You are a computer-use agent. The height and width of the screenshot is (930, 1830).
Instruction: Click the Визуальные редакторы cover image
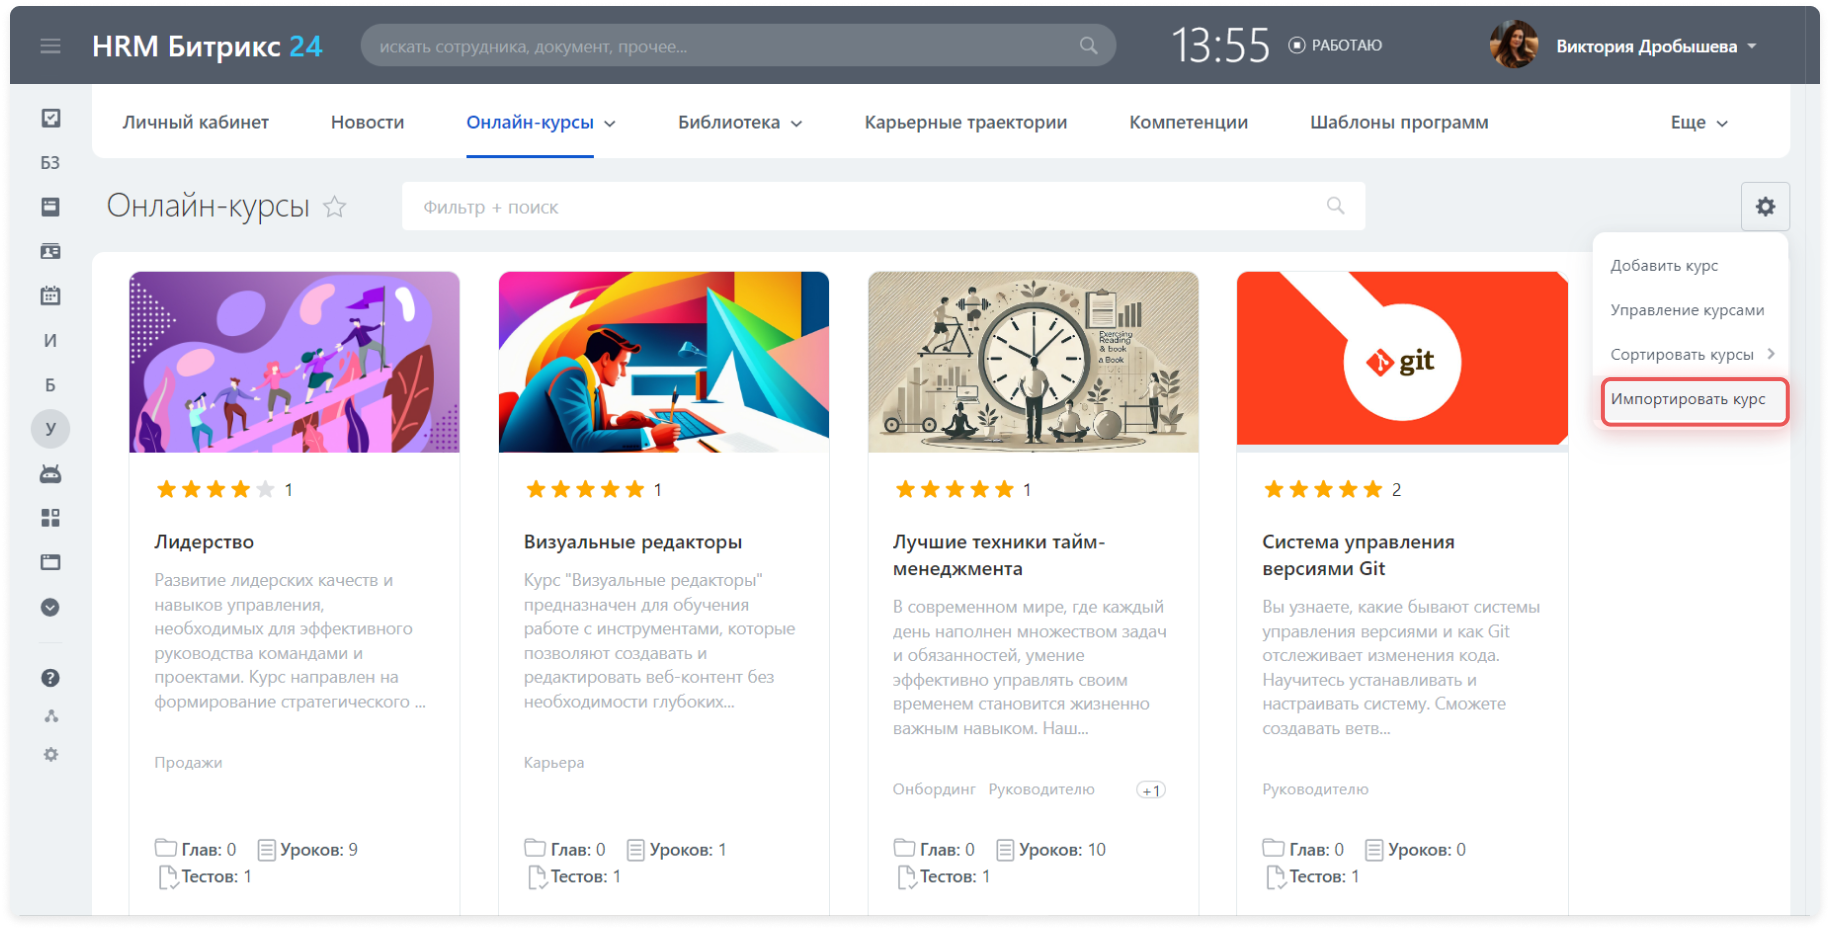point(664,362)
